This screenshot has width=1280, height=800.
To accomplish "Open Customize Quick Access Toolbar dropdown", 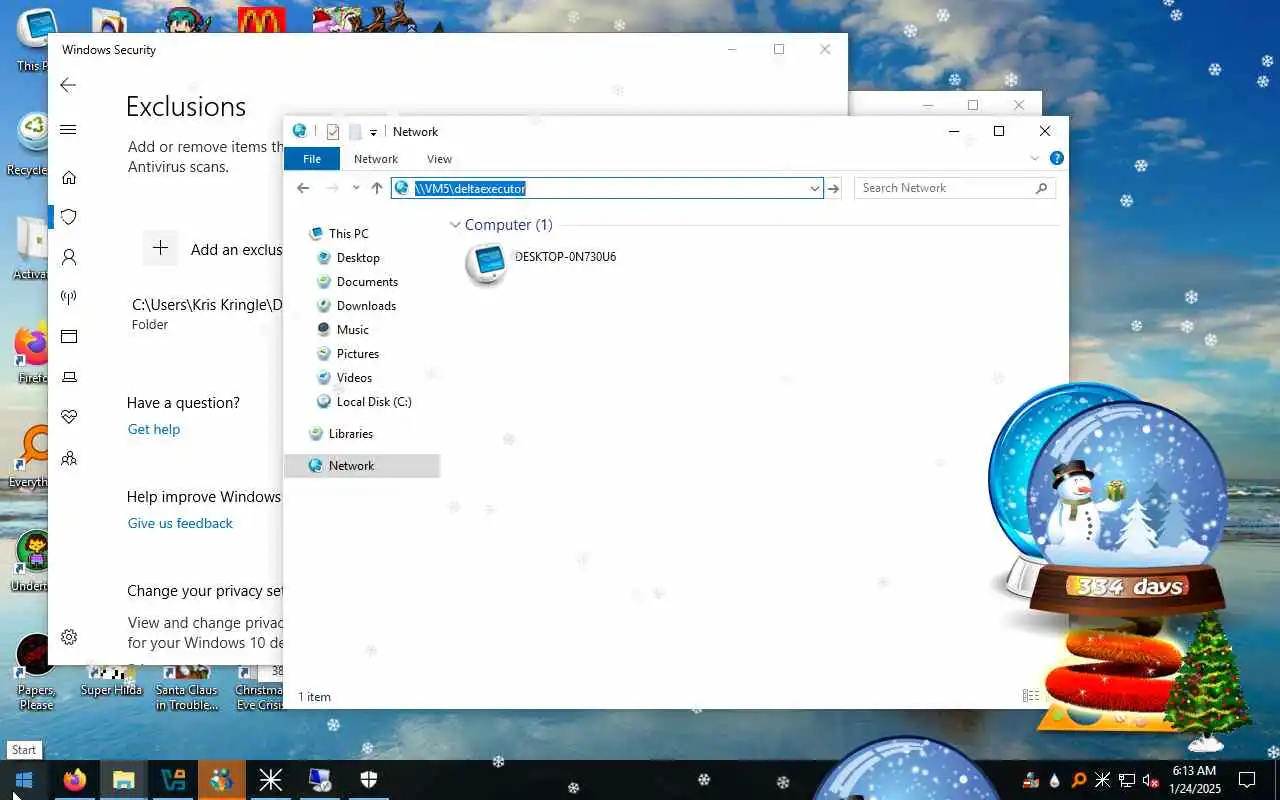I will pos(373,132).
